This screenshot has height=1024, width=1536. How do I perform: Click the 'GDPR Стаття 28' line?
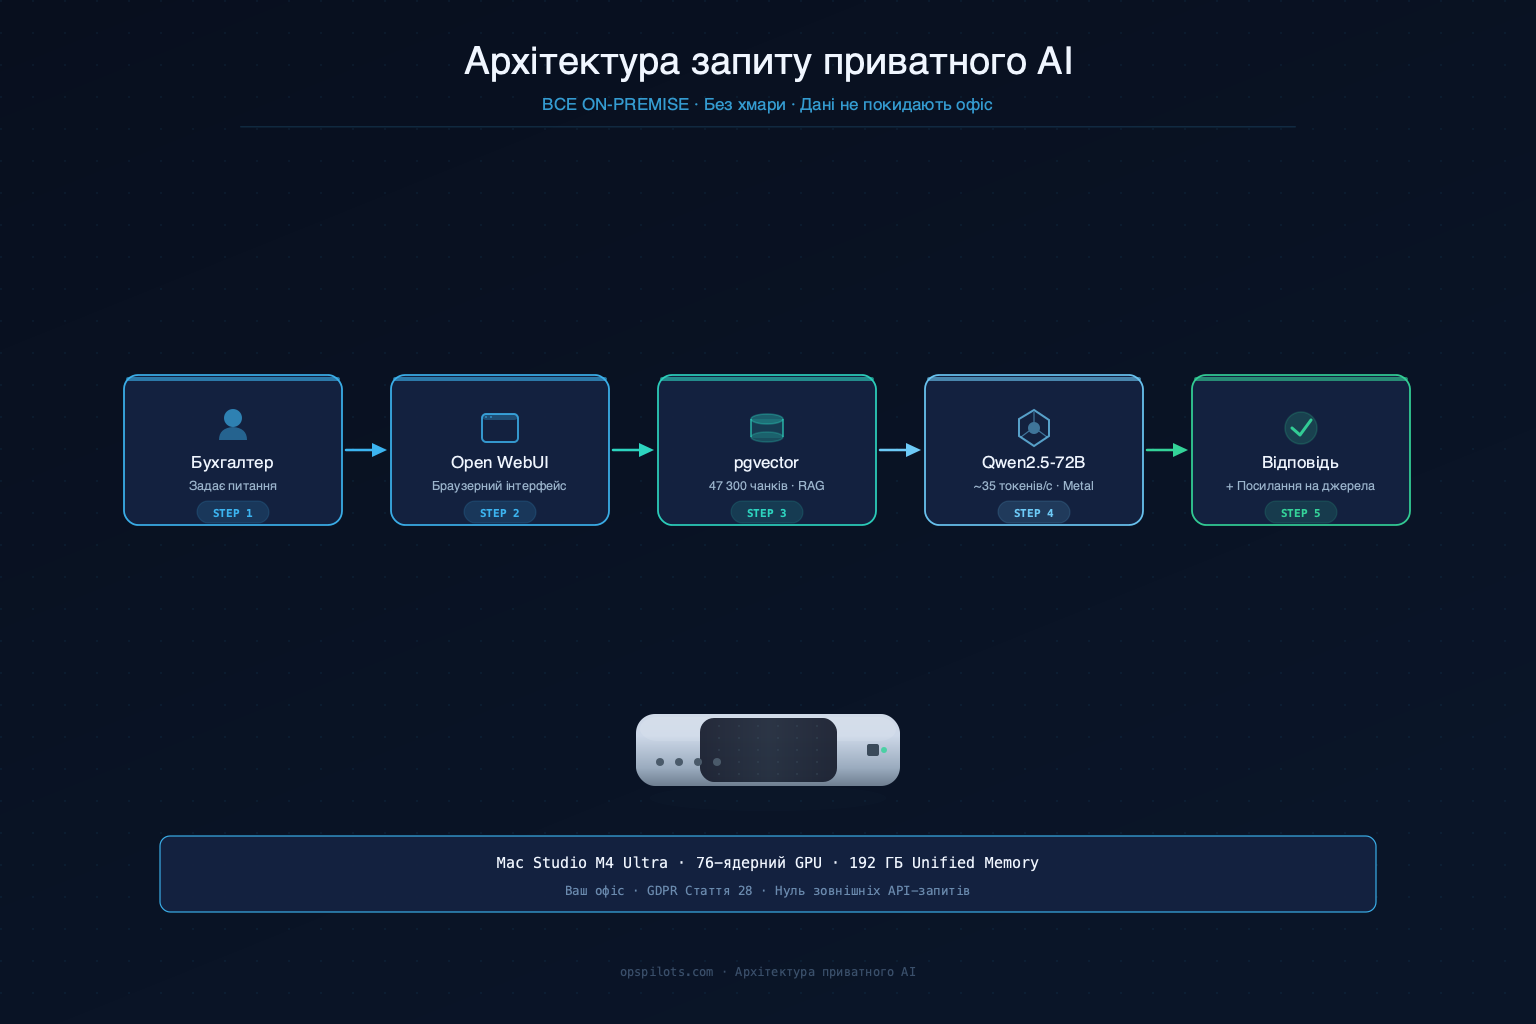(x=768, y=890)
